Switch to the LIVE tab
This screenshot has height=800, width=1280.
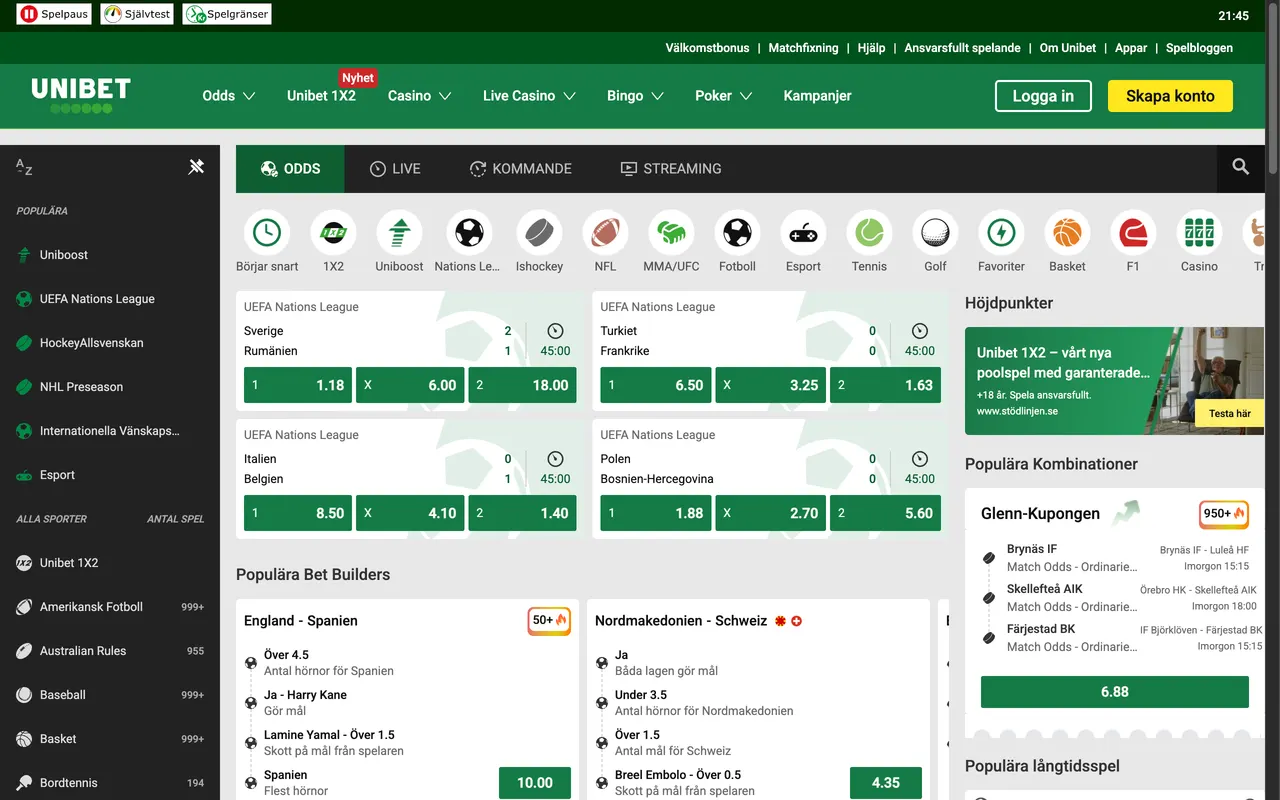[x=395, y=169]
